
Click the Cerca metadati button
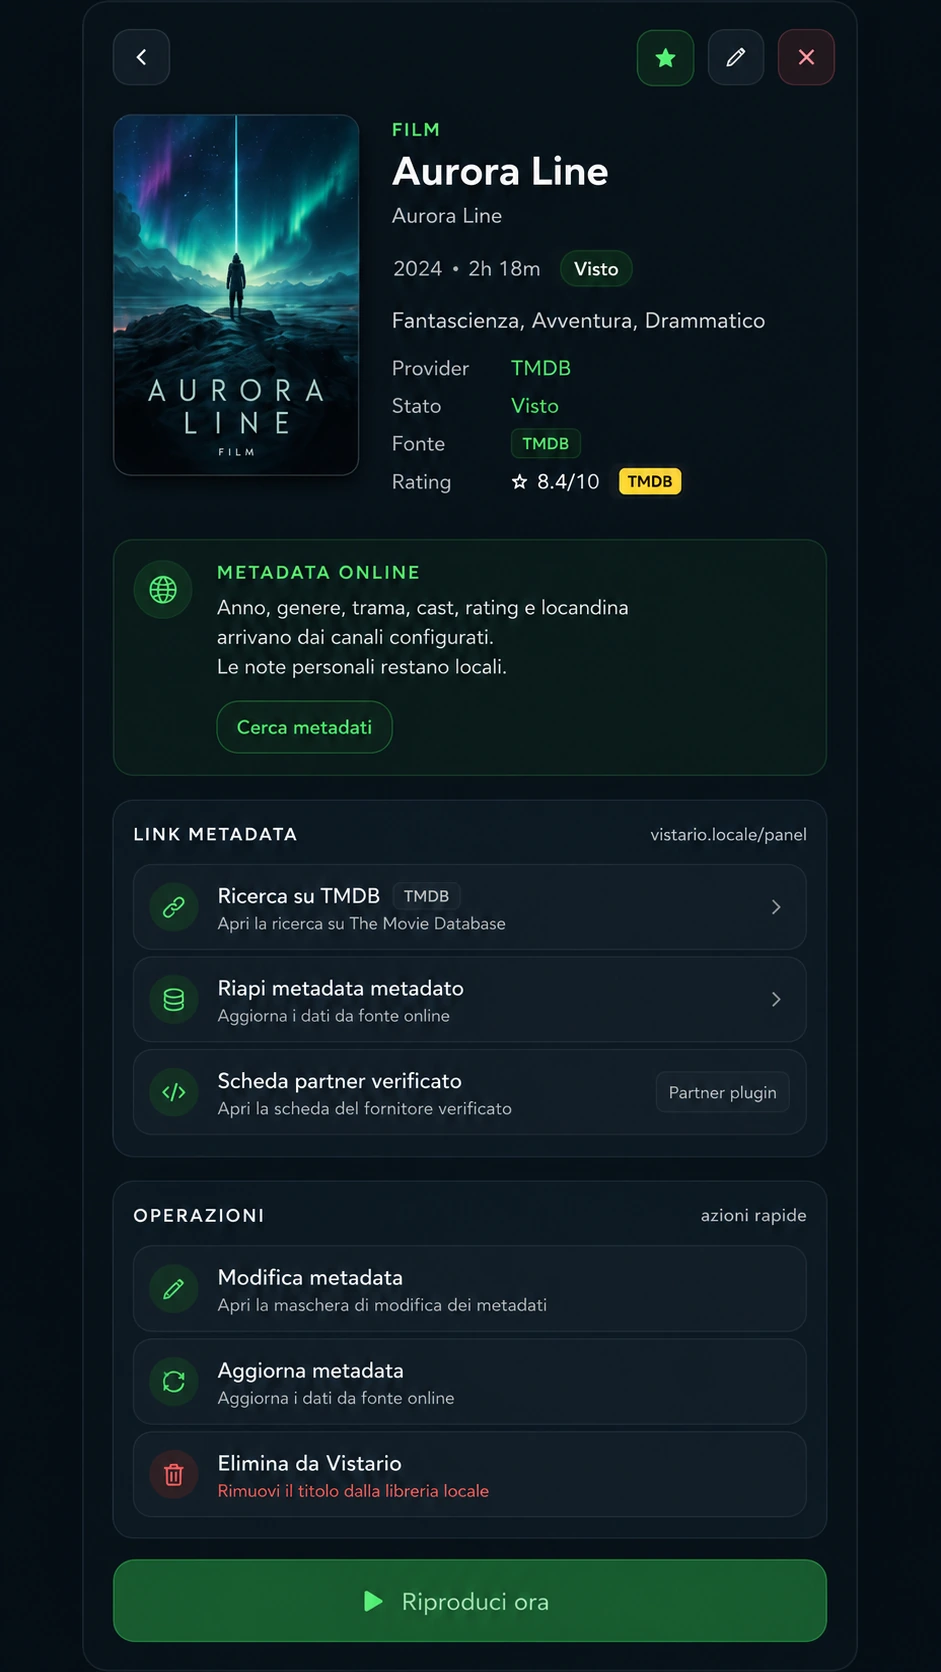tap(304, 727)
